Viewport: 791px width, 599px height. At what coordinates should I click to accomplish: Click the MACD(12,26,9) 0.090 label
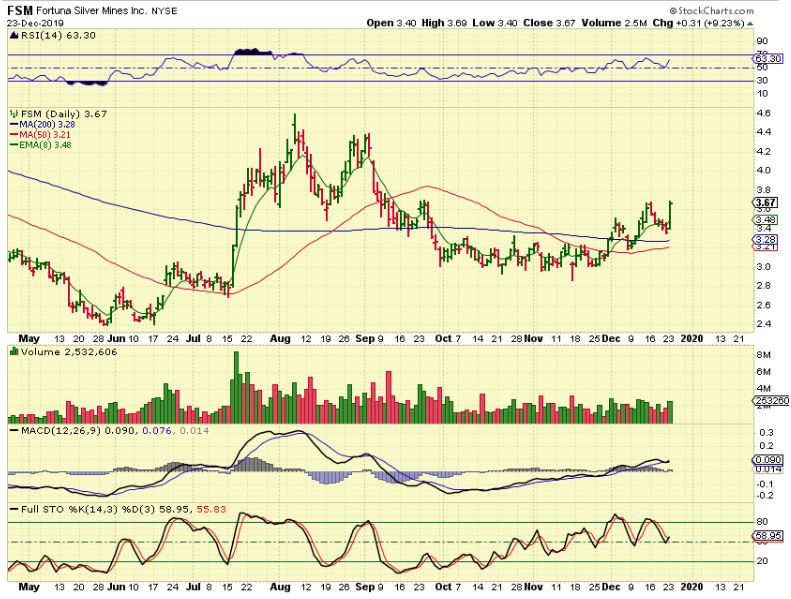pos(78,430)
